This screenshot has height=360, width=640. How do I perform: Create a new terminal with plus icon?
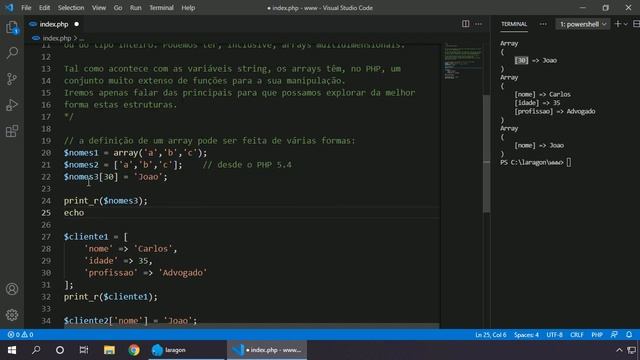click(x=617, y=24)
